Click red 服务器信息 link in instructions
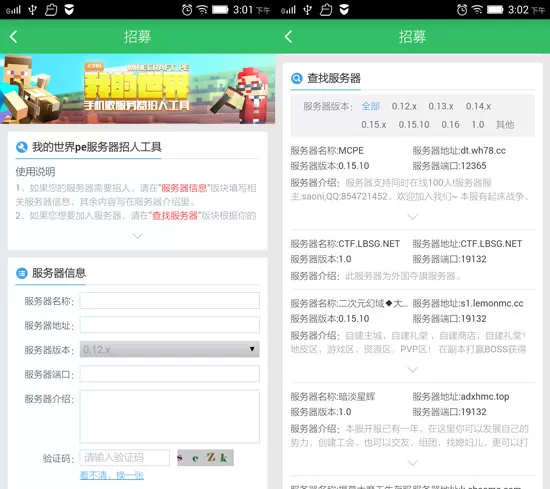The width and height of the screenshot is (550, 489). click(x=184, y=188)
